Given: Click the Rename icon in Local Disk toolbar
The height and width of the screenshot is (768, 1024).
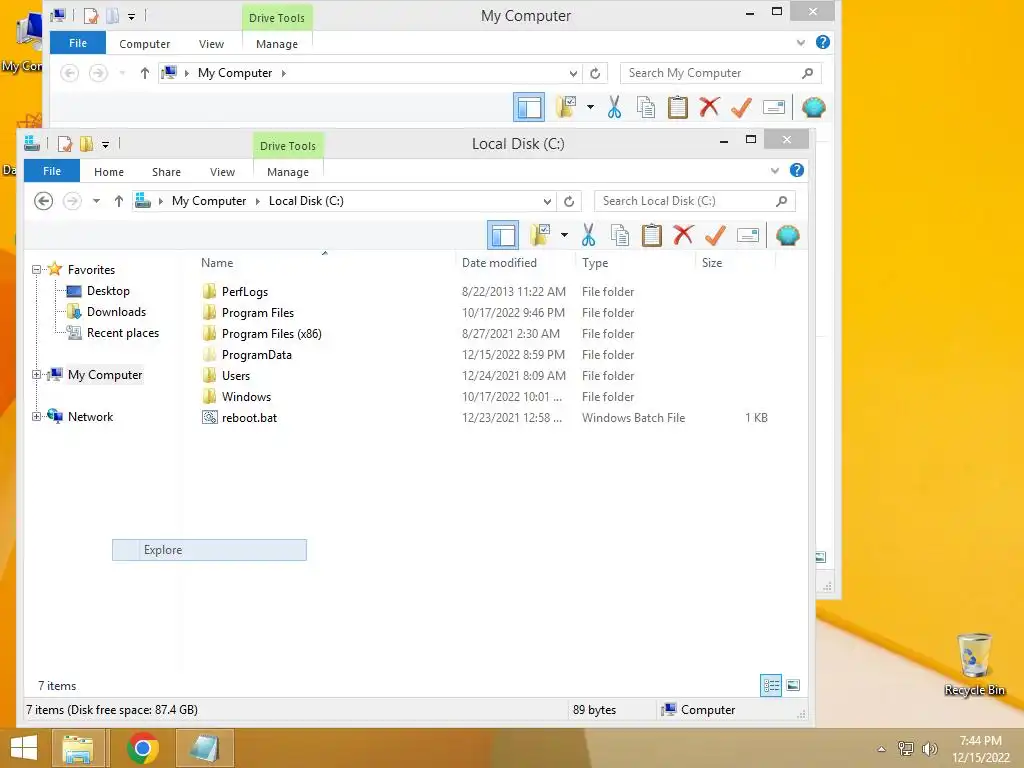Looking at the screenshot, I should click(x=748, y=235).
